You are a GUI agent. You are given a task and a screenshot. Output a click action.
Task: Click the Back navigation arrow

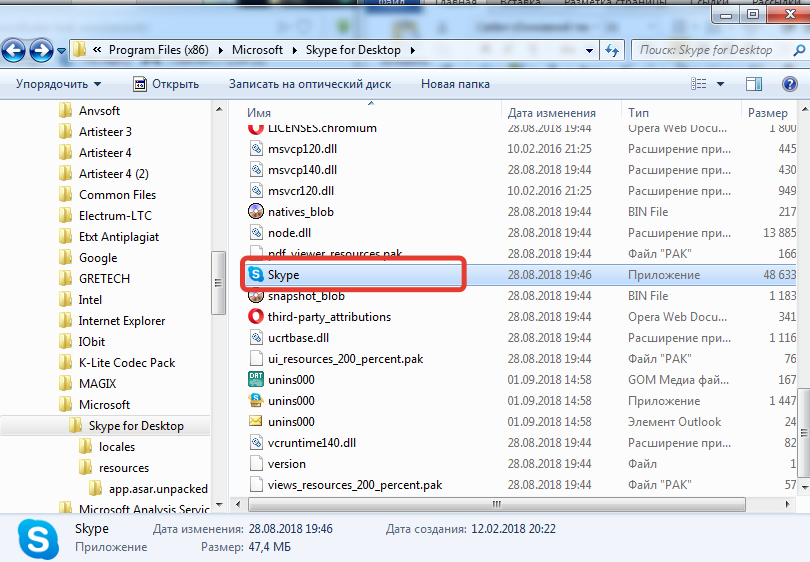click(x=14, y=49)
